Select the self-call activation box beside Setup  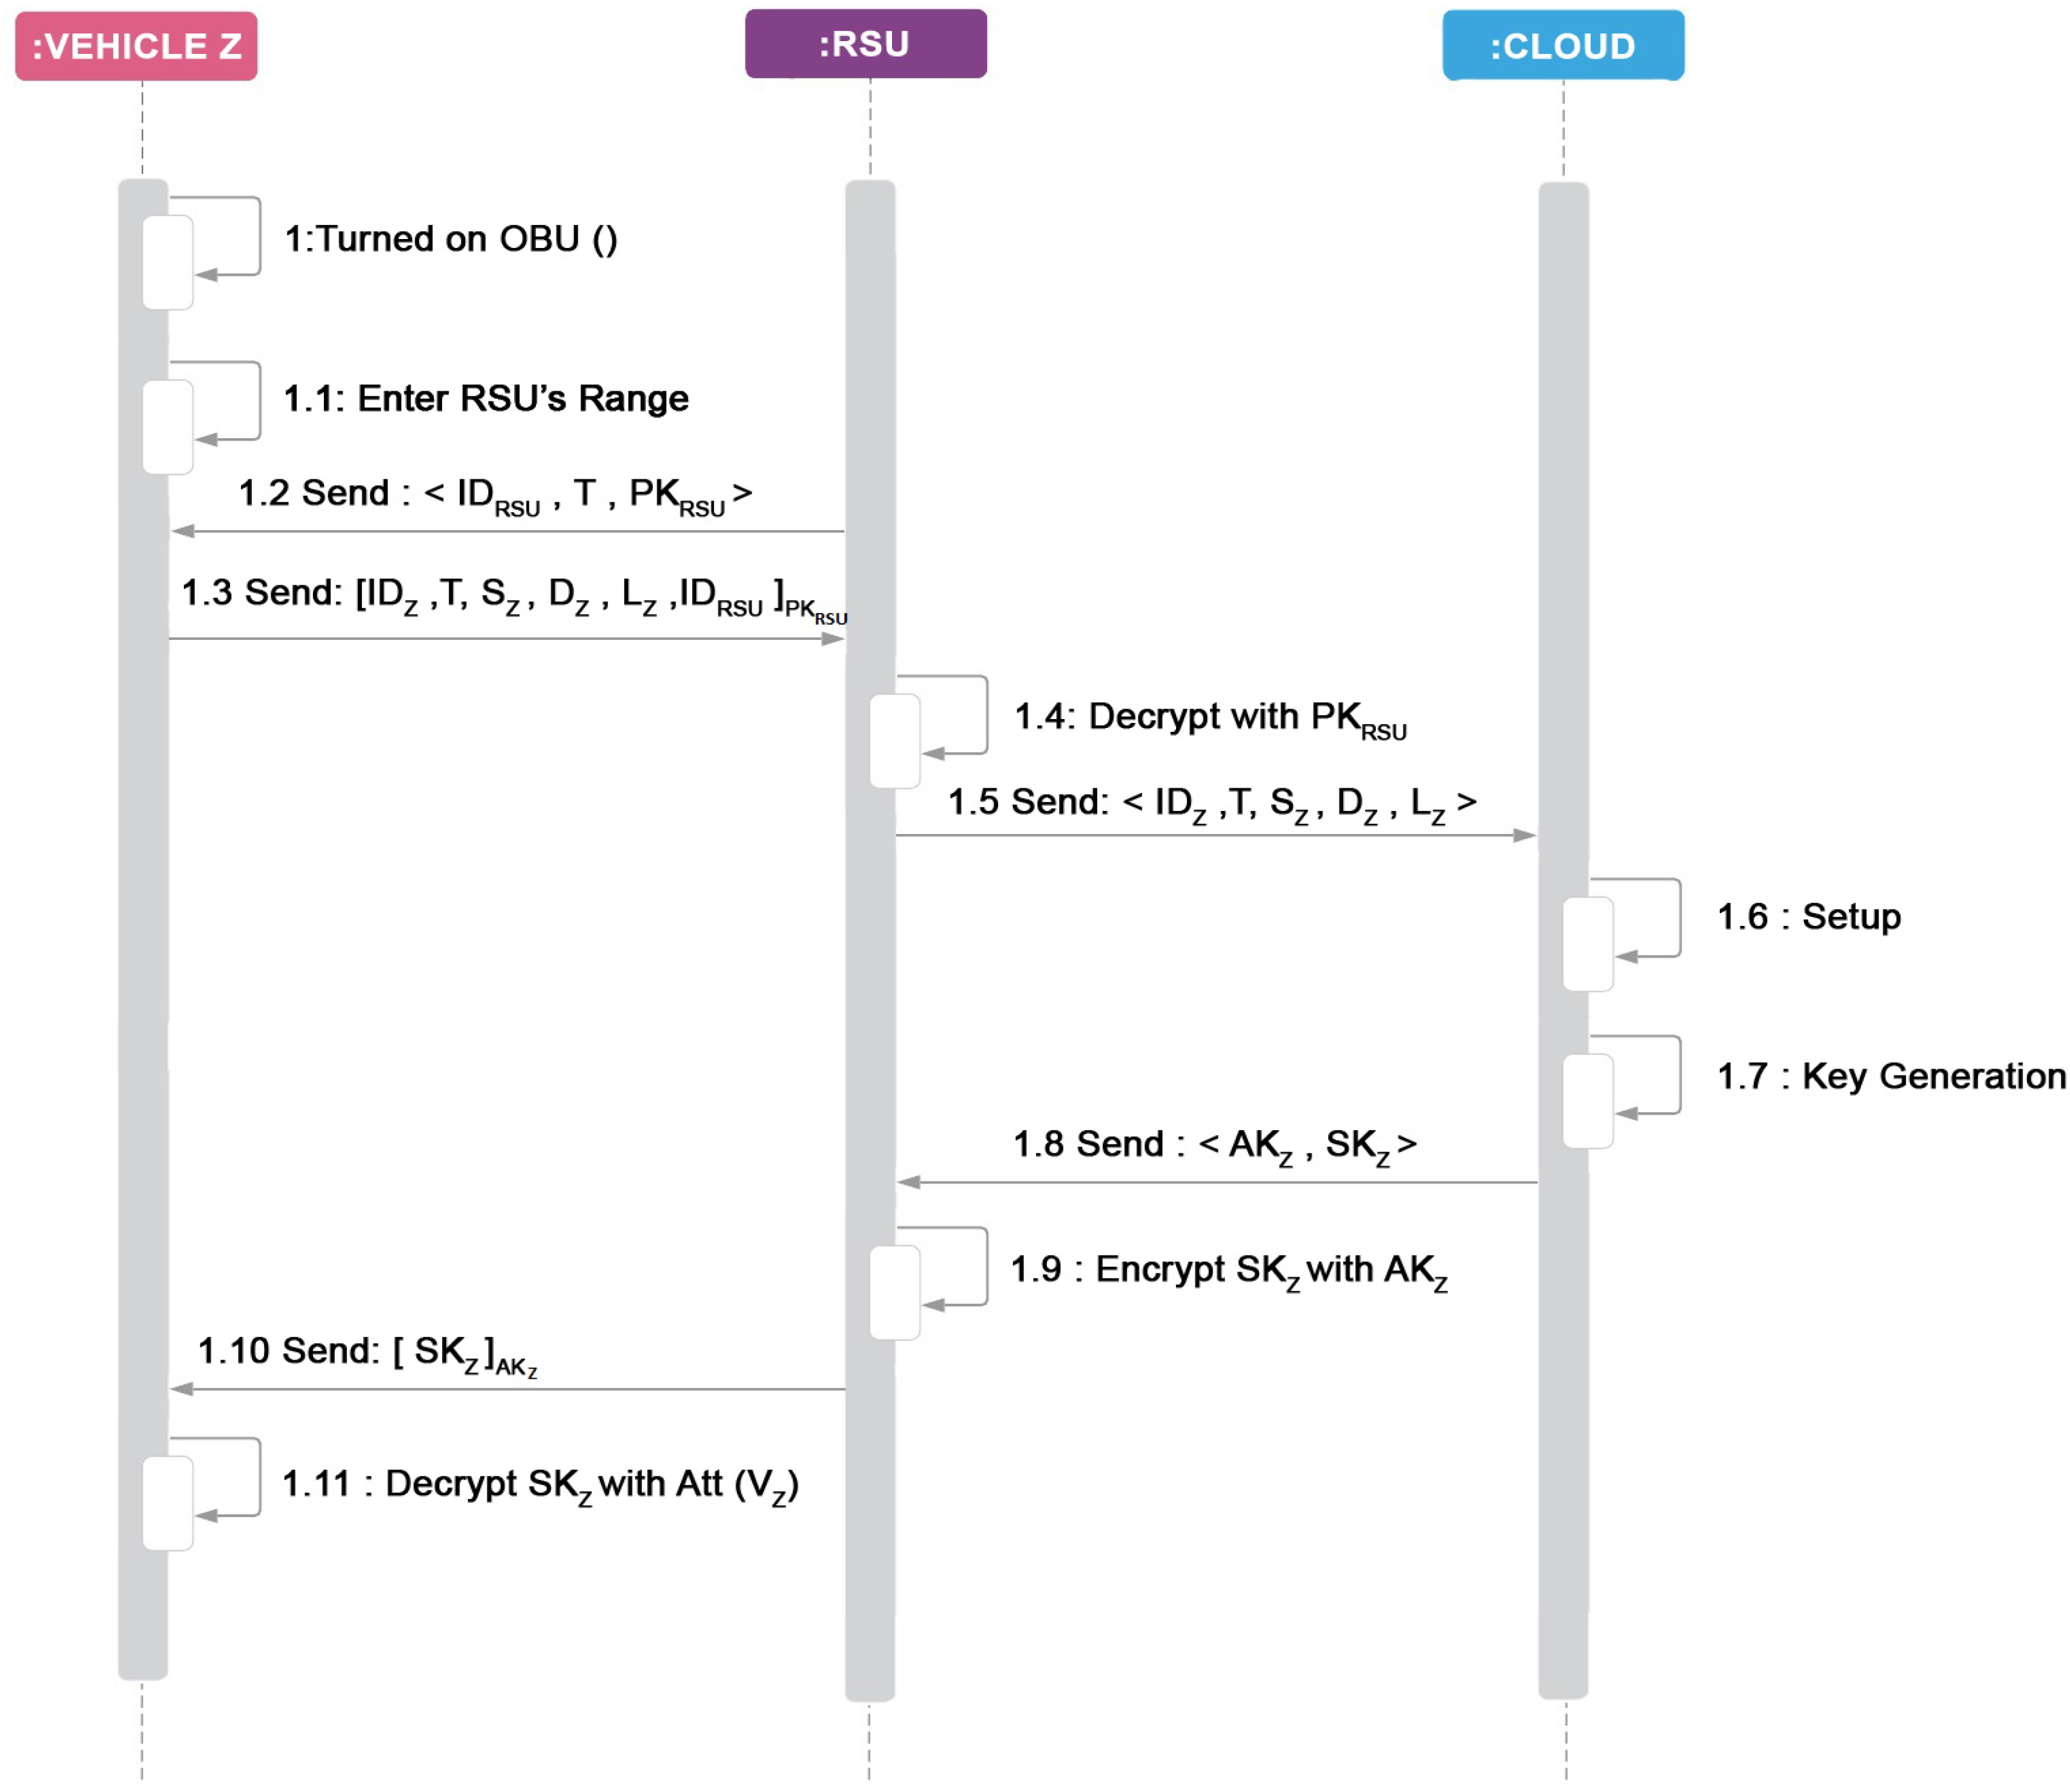[1588, 944]
